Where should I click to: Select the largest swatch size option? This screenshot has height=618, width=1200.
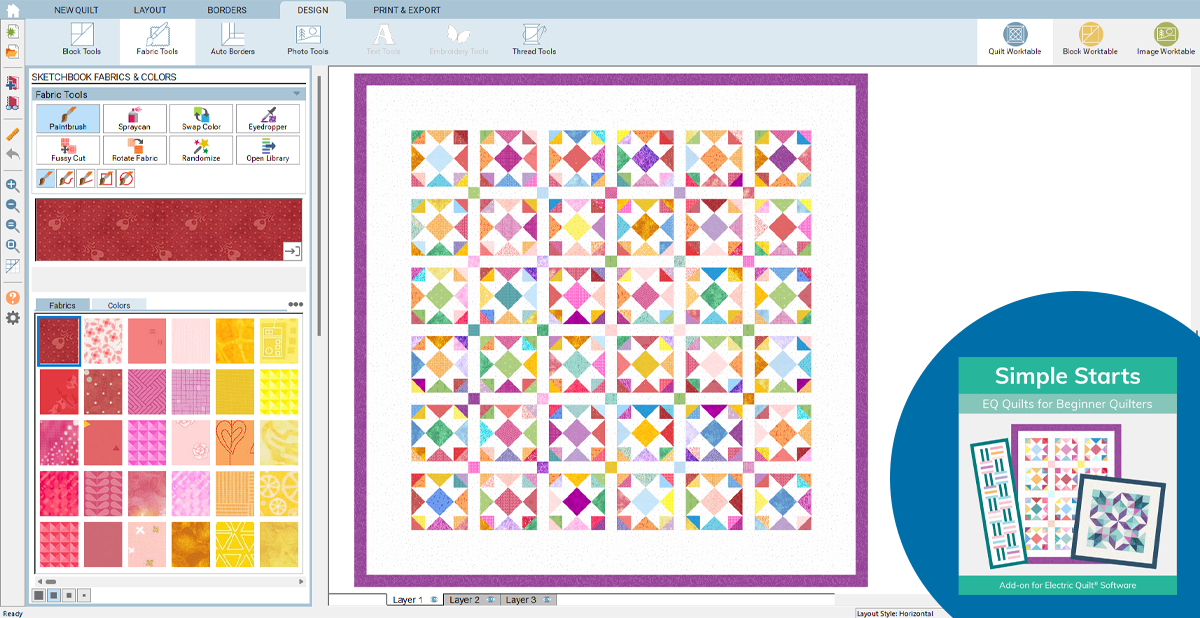[x=39, y=595]
